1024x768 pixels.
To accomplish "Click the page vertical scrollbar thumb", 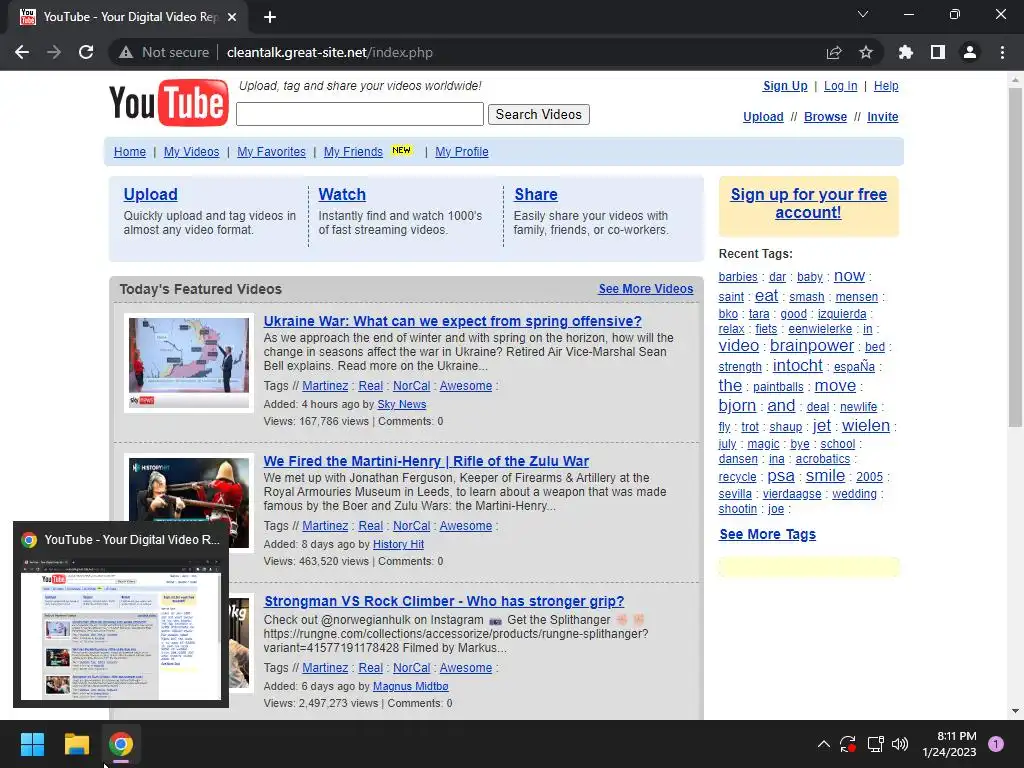I will (x=1016, y=258).
